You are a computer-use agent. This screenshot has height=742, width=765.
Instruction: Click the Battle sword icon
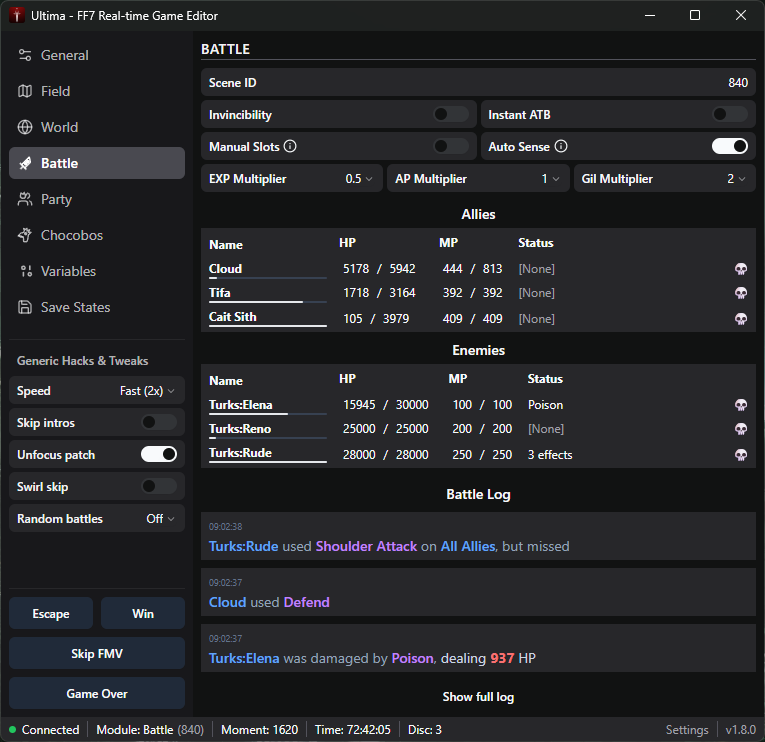[25, 163]
